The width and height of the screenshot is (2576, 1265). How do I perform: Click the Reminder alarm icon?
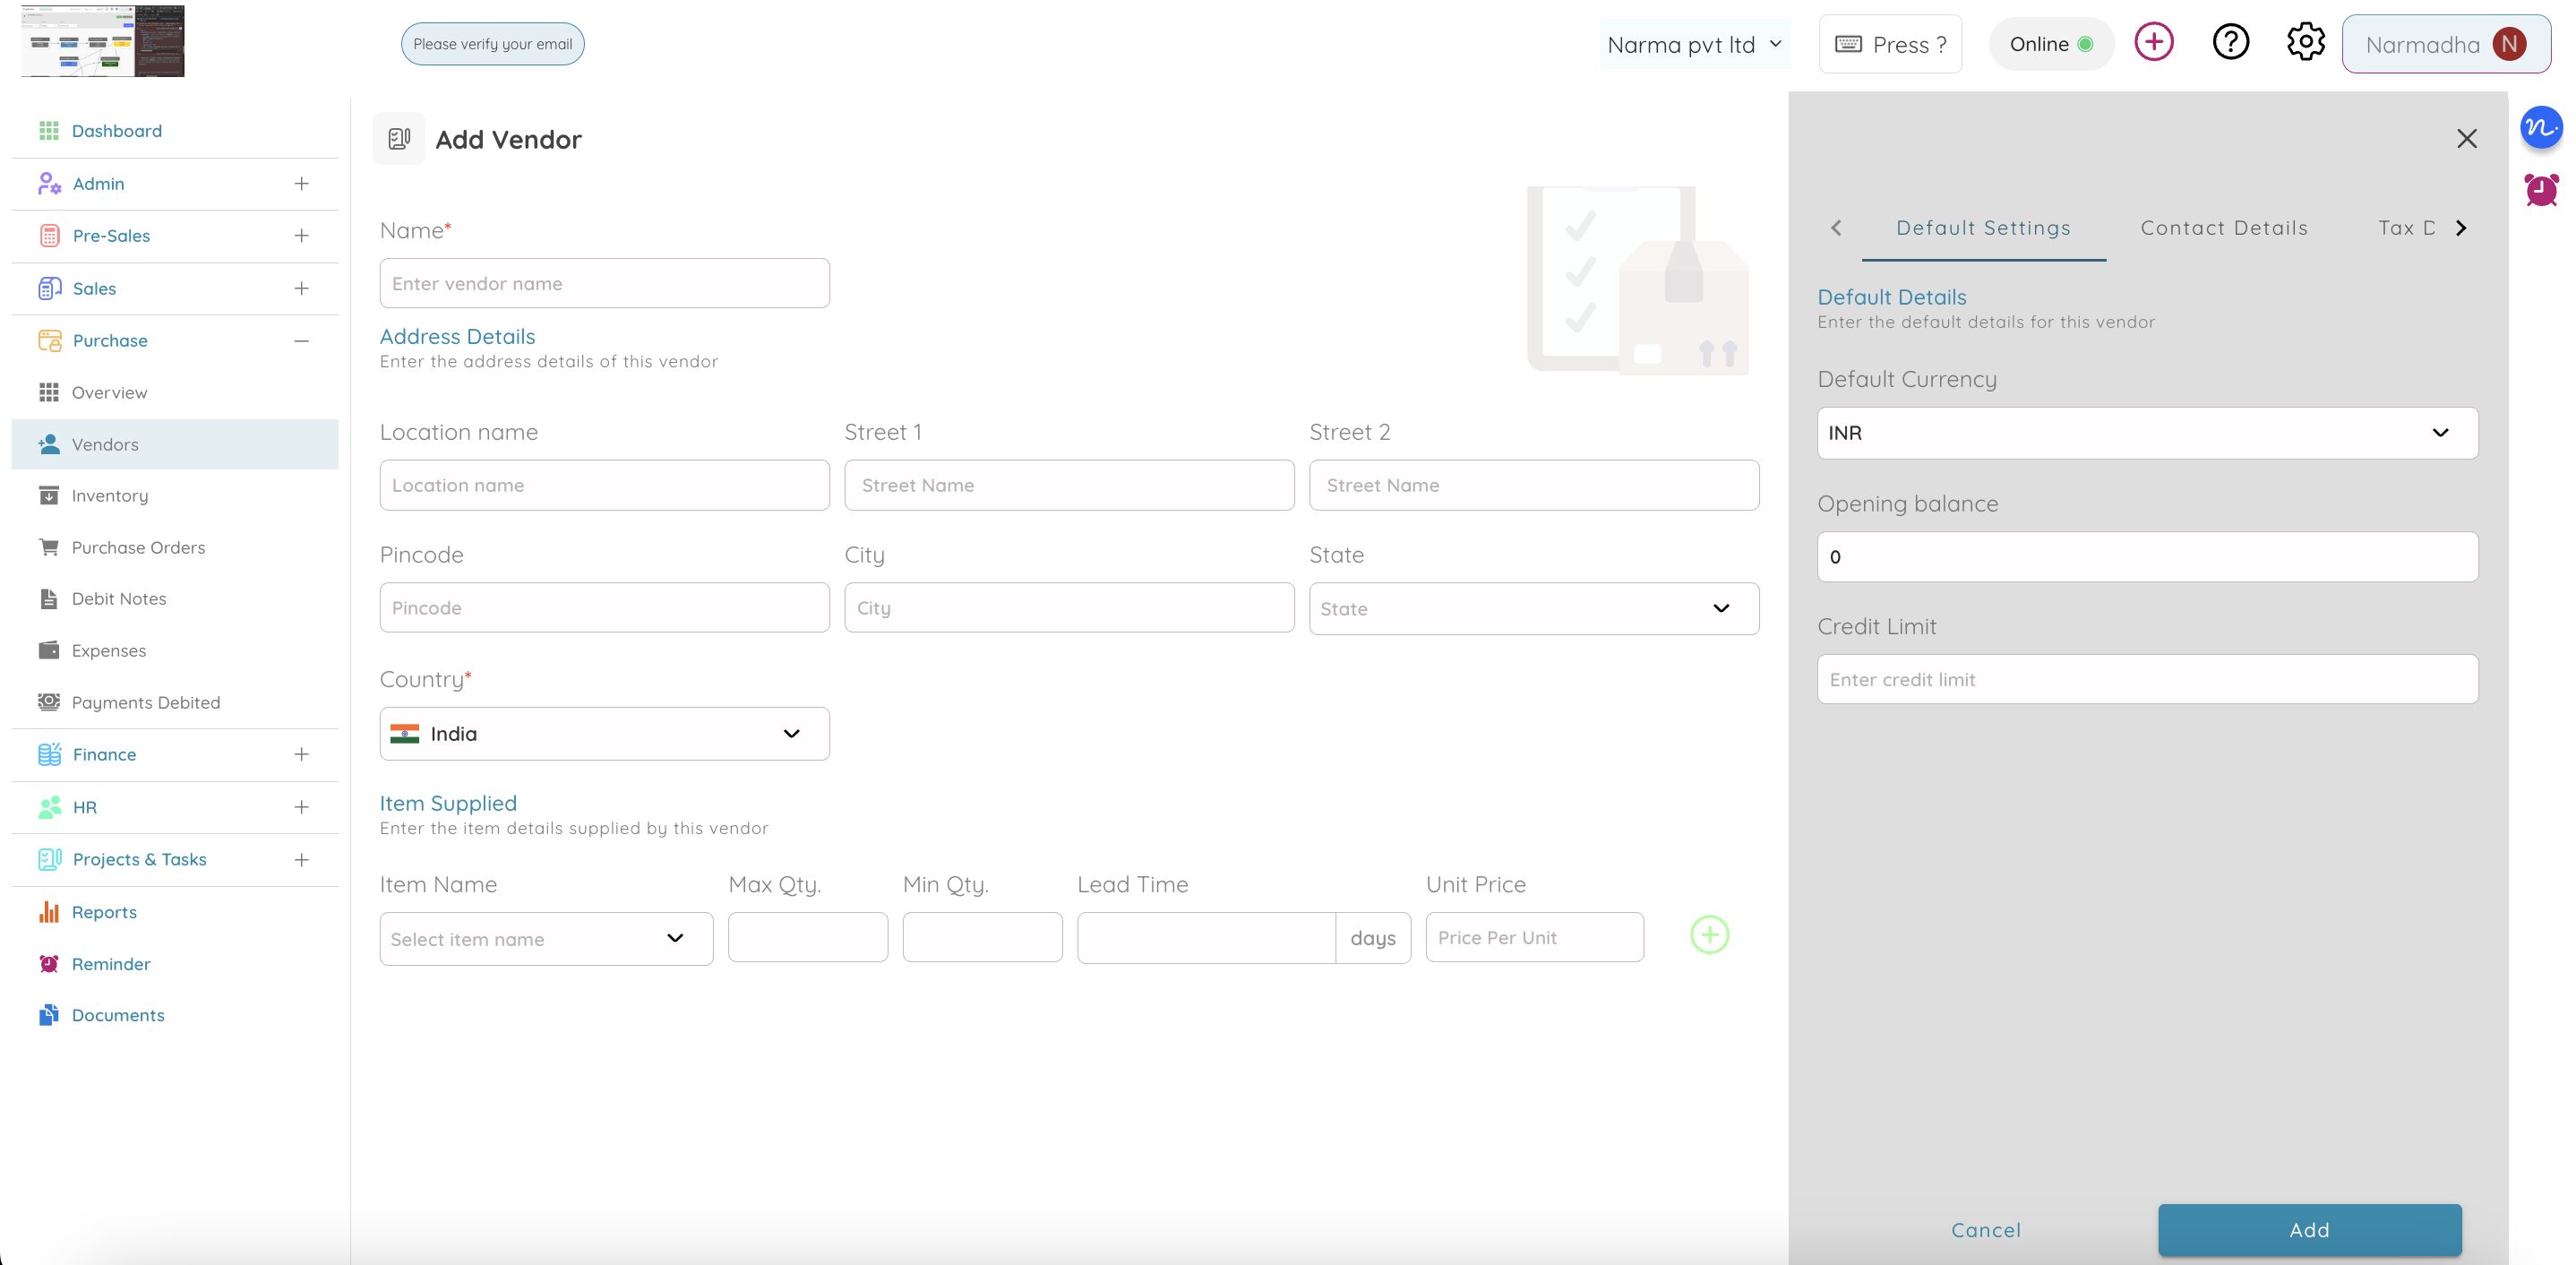[x=49, y=963]
